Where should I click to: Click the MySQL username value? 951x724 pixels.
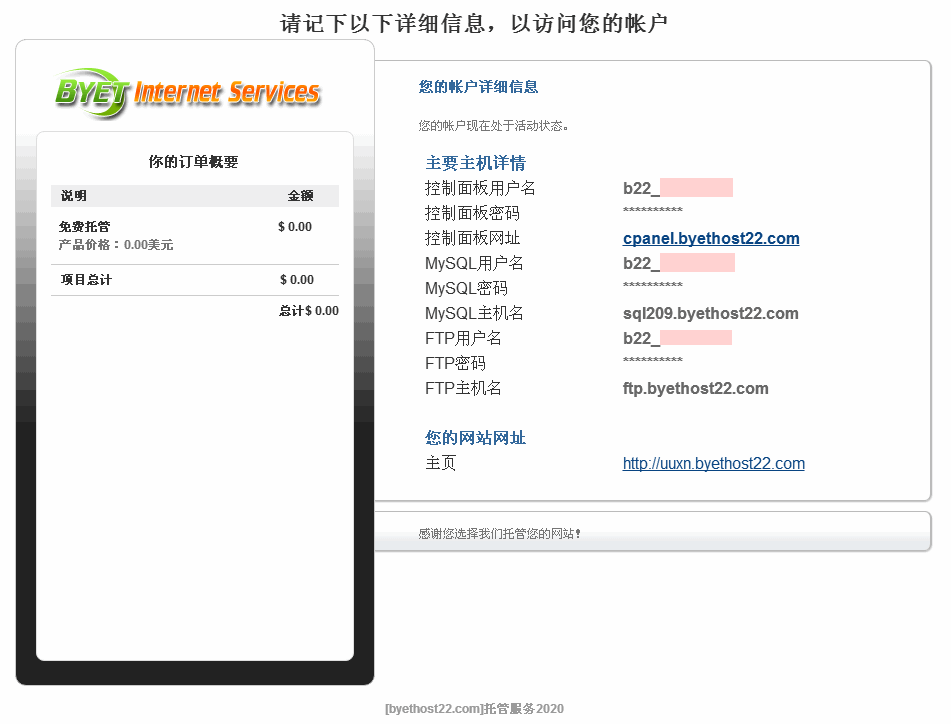point(679,263)
